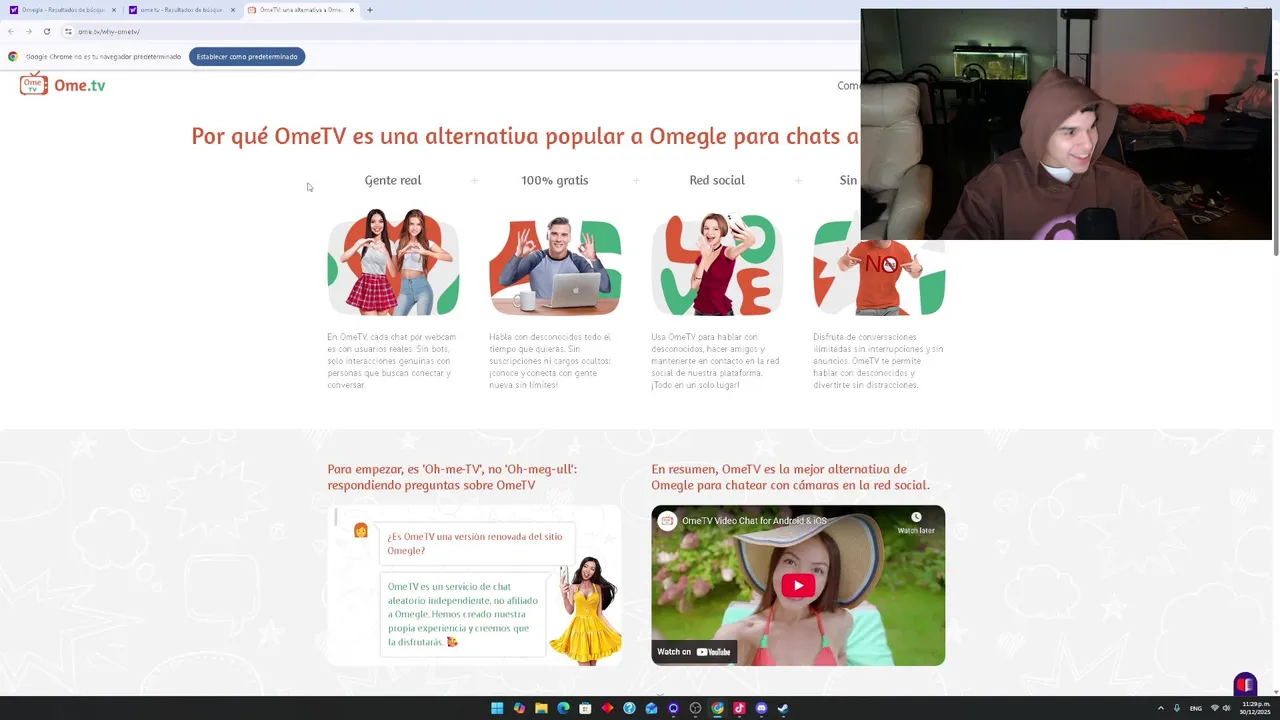Click the orange NO t-shirt illustration
Image resolution: width=1280 pixels, height=720 pixels.
click(879, 276)
